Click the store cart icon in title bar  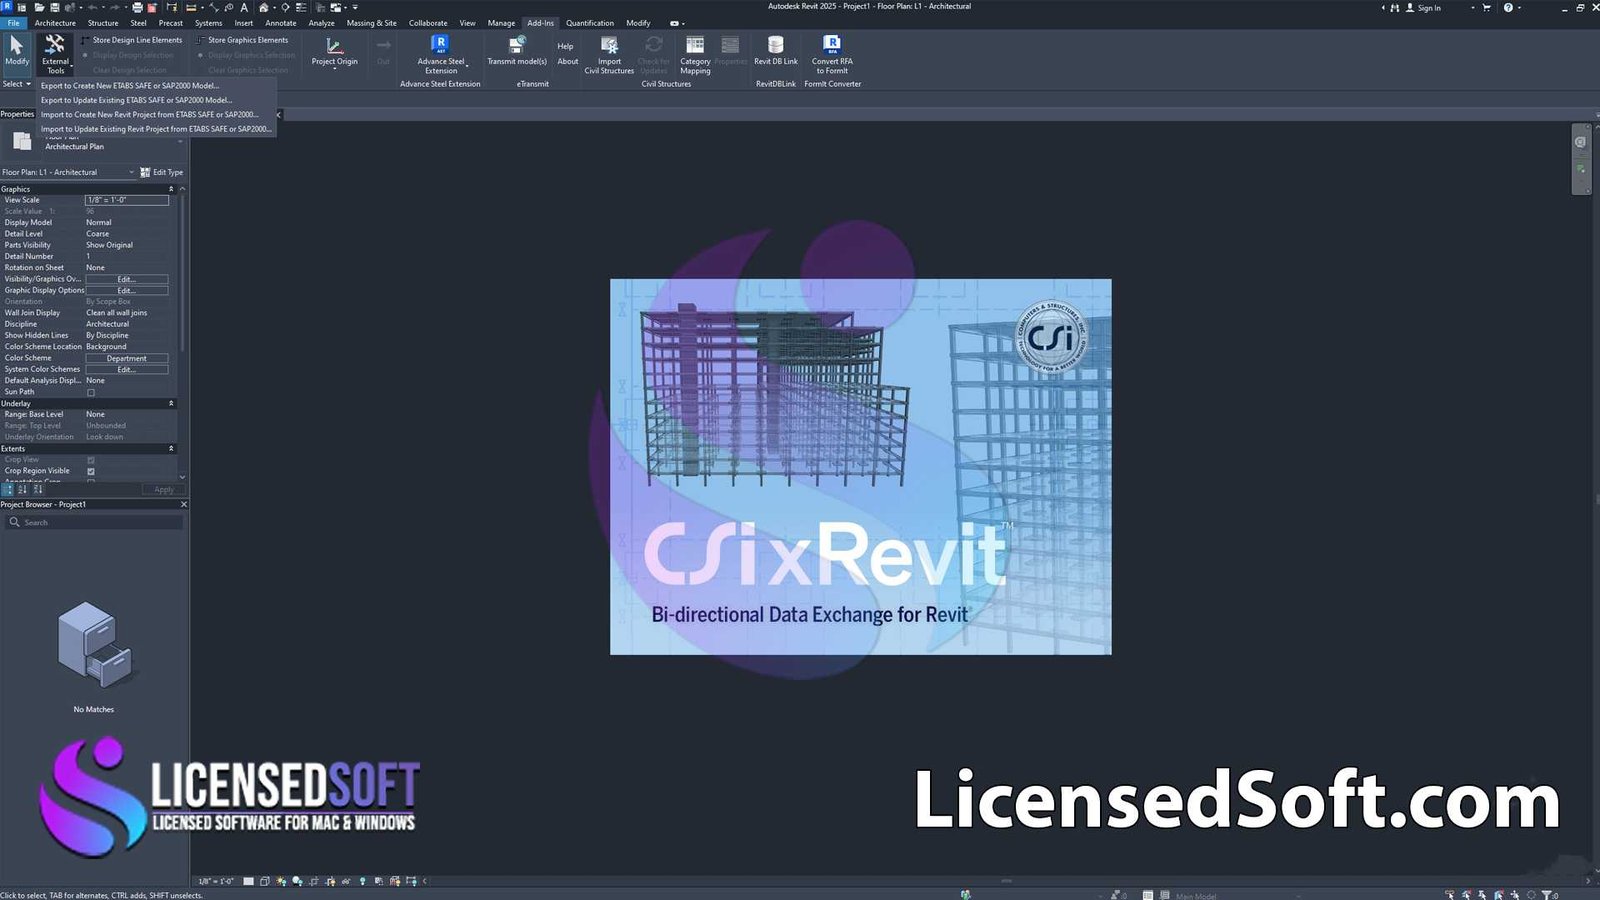(x=1486, y=7)
